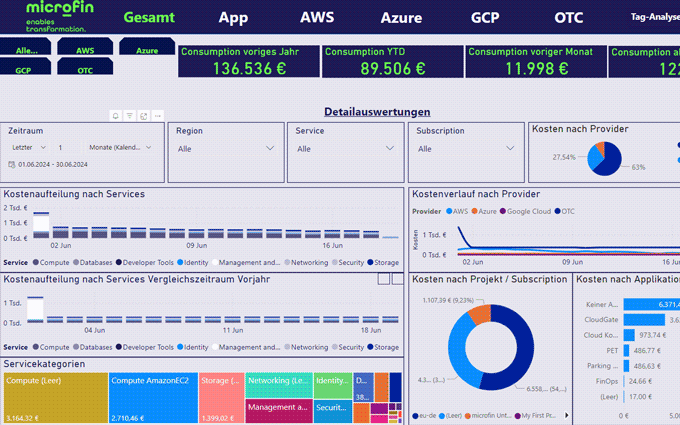Show next legend entries in Projekt chart
The height and width of the screenshot is (425, 680).
pos(566,415)
